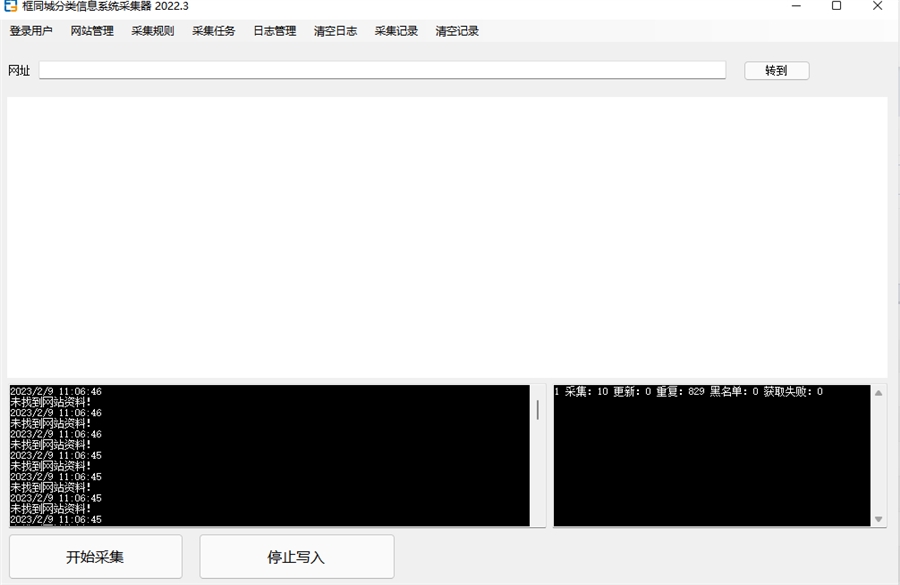Open the 网站管理 menu
The height and width of the screenshot is (585, 900).
92,31
